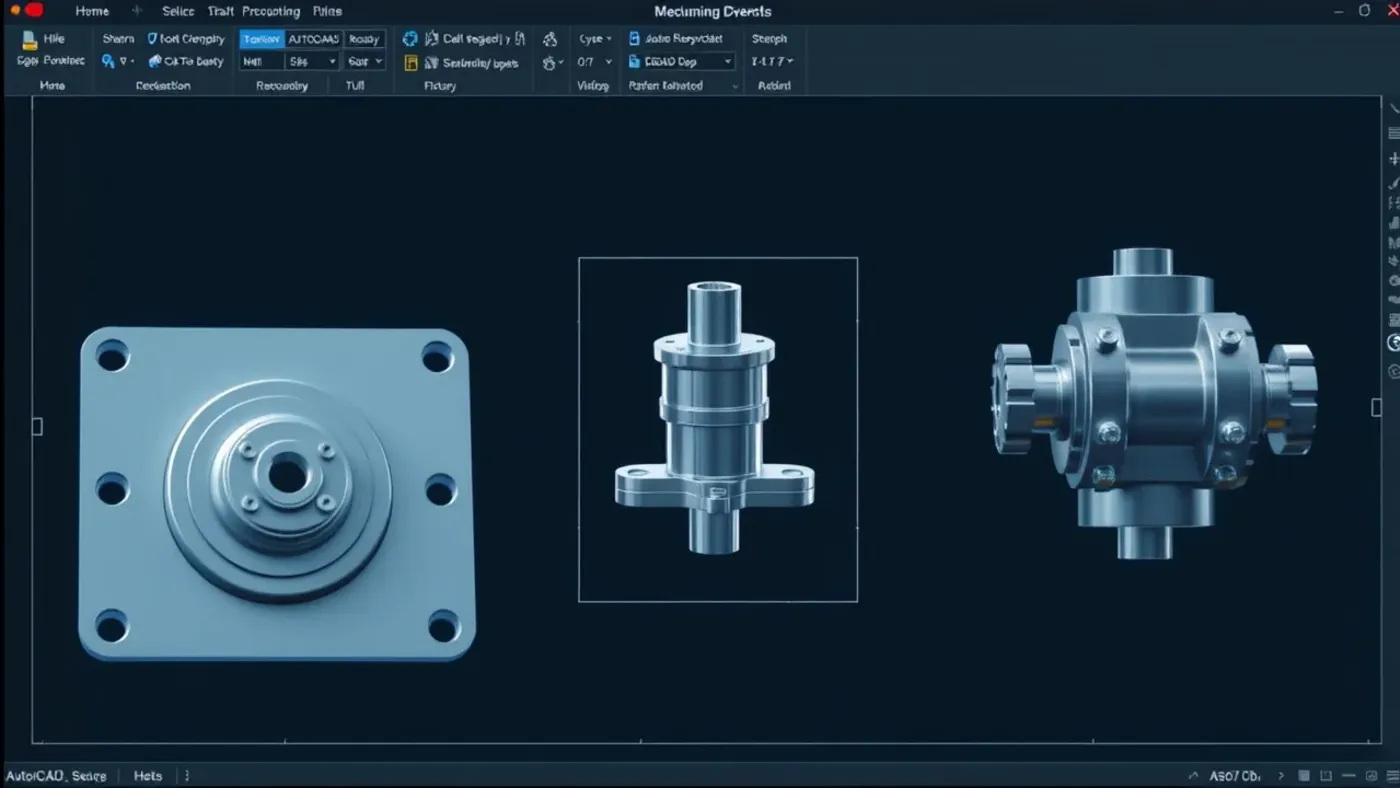Expand the Rafen Iolteted panel arrow

[736, 87]
